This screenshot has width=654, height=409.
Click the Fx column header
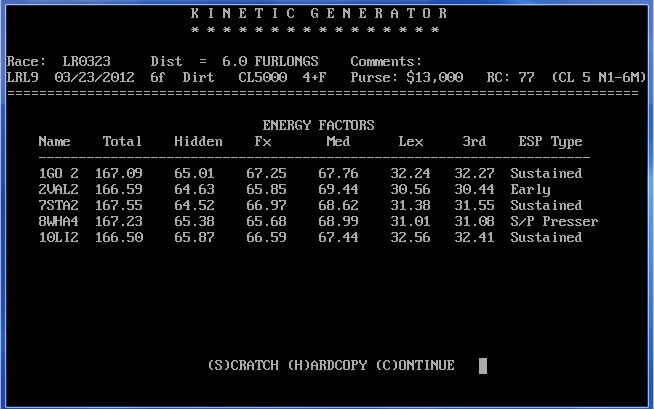point(263,141)
